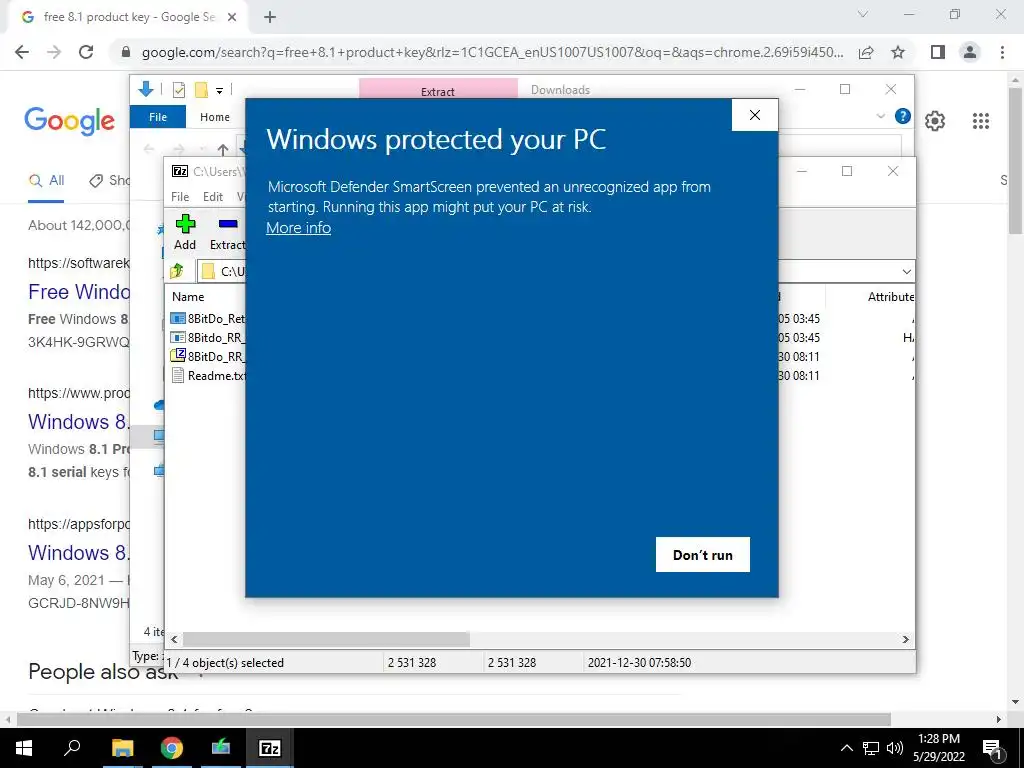The width and height of the screenshot is (1024, 768).
Task: Click the taskbar search magnifier
Action: coord(72,748)
